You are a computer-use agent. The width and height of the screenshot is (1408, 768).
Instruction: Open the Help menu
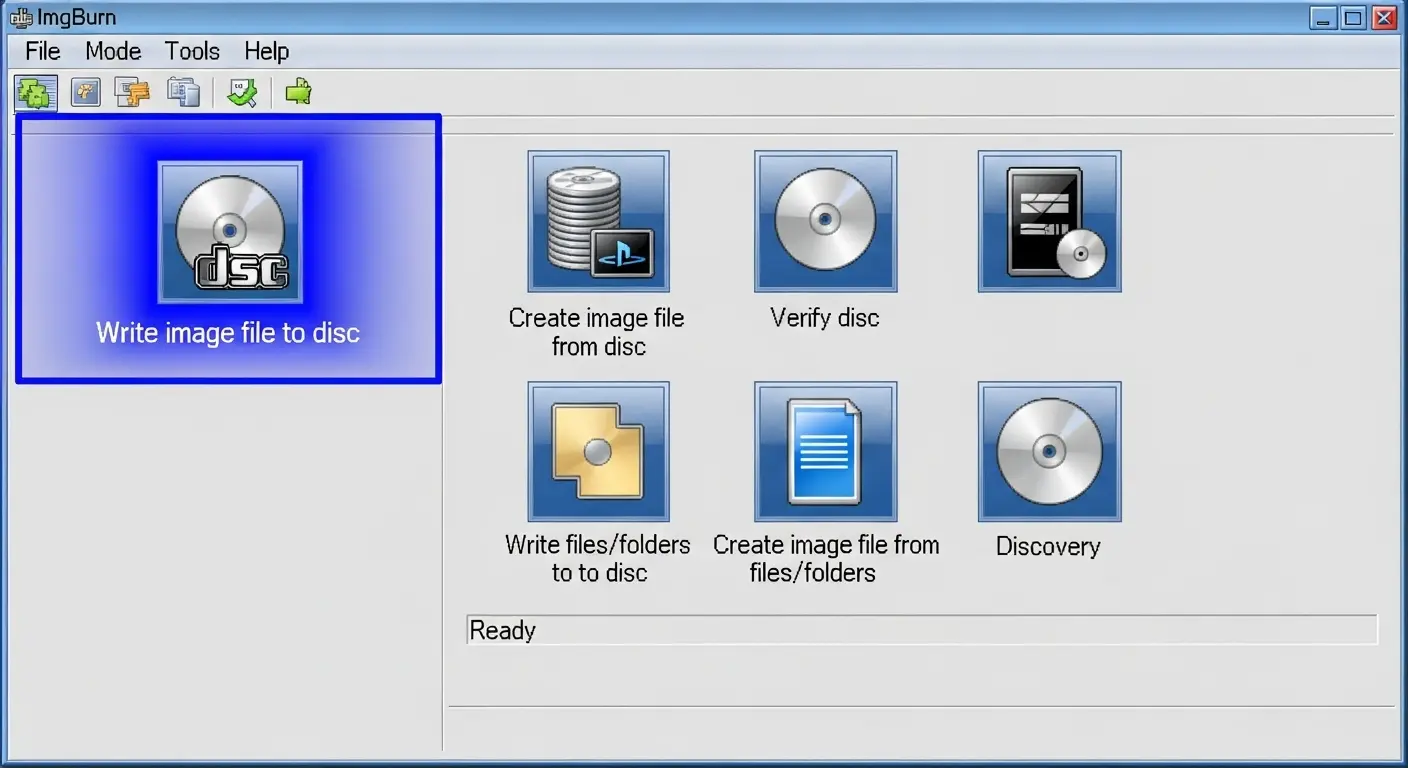pyautogui.click(x=266, y=51)
